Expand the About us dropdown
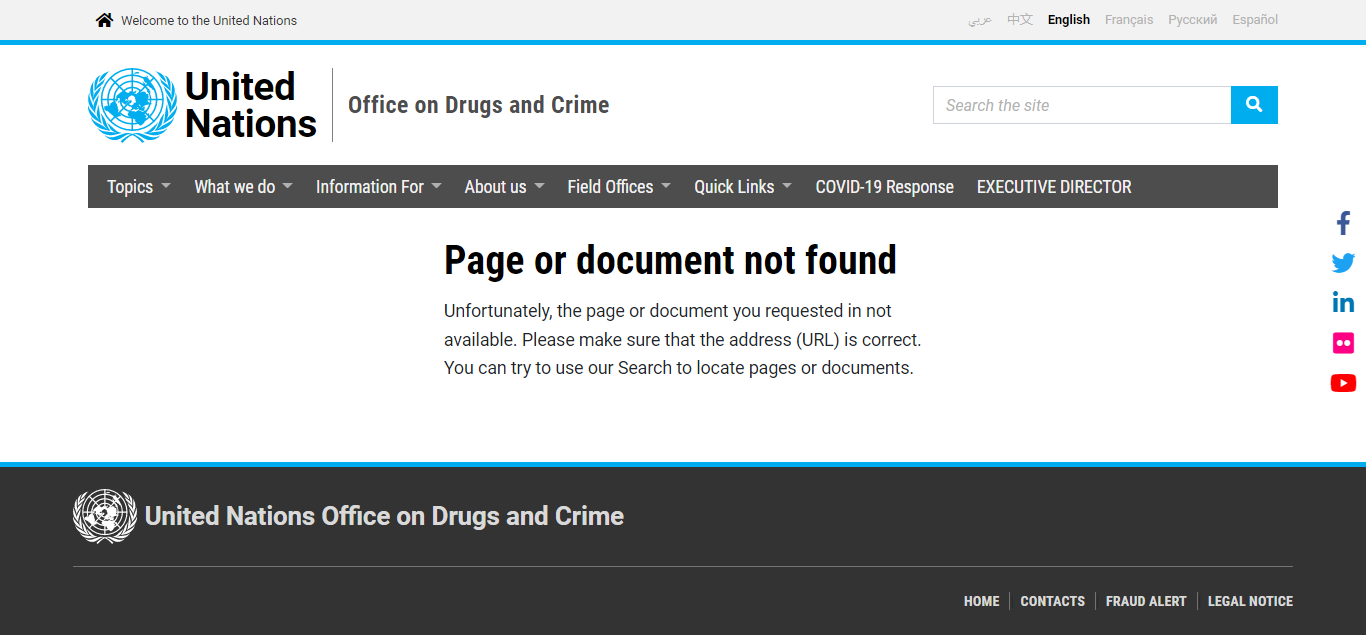Image resolution: width=1366 pixels, height=635 pixels. point(505,187)
